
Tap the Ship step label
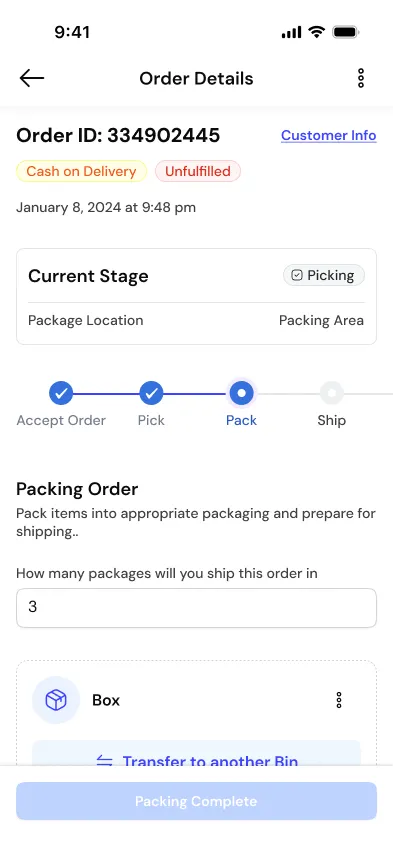pyautogui.click(x=332, y=421)
